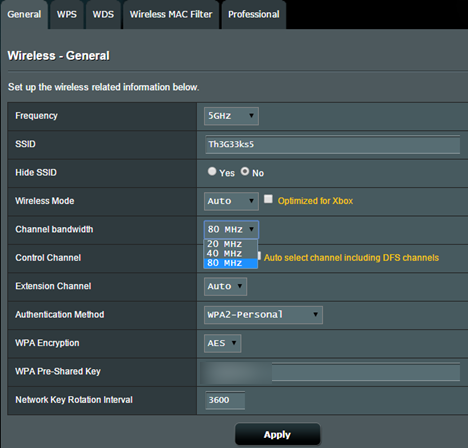Click the SSID label
Screen dimensions: 468x448
click(25, 144)
